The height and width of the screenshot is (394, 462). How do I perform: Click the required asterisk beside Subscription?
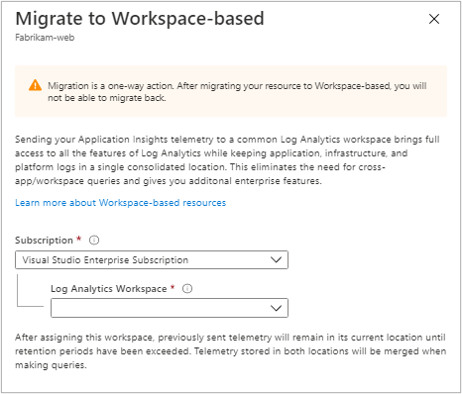click(x=79, y=239)
